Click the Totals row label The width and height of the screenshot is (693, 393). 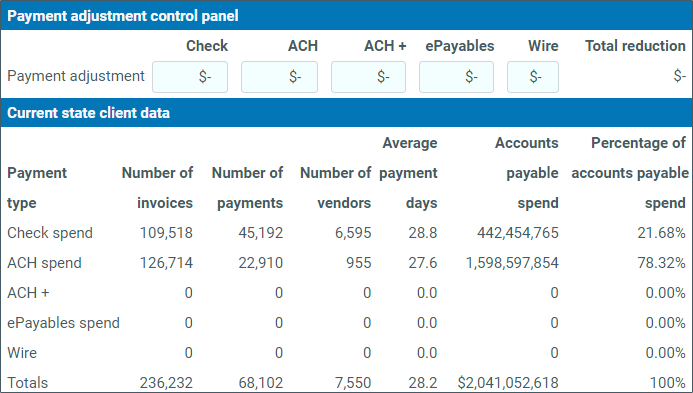tap(27, 382)
